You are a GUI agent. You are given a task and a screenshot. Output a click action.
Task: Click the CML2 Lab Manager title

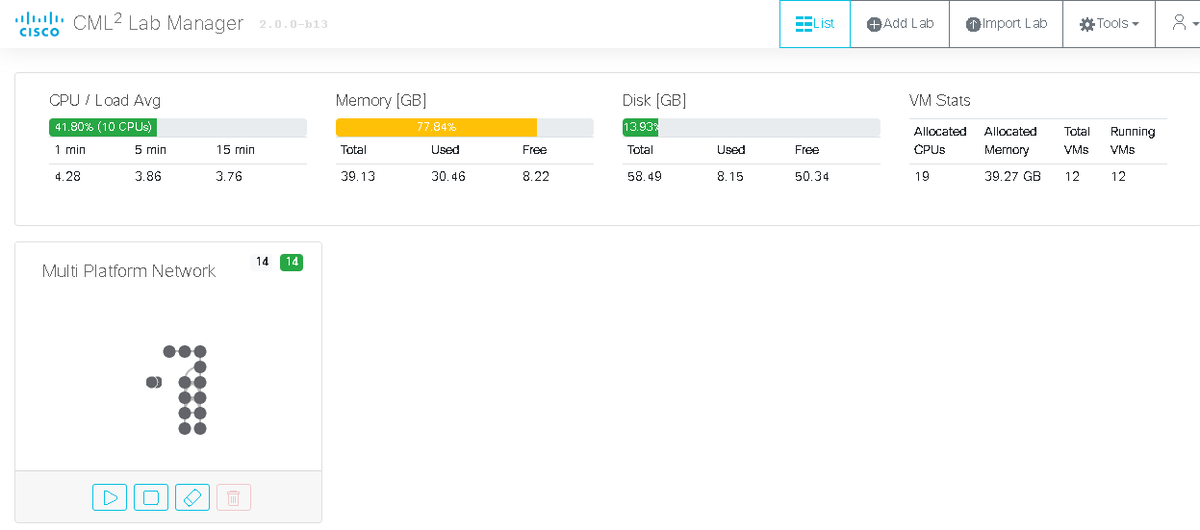[158, 23]
